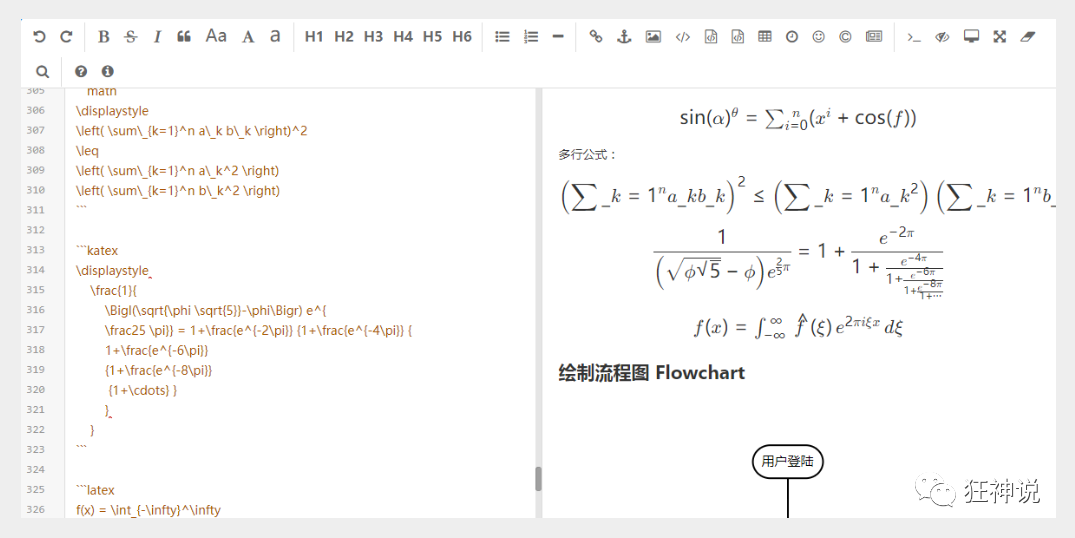Click the first code-file icon for preformatted text
This screenshot has width=1075, height=538.
[711, 36]
